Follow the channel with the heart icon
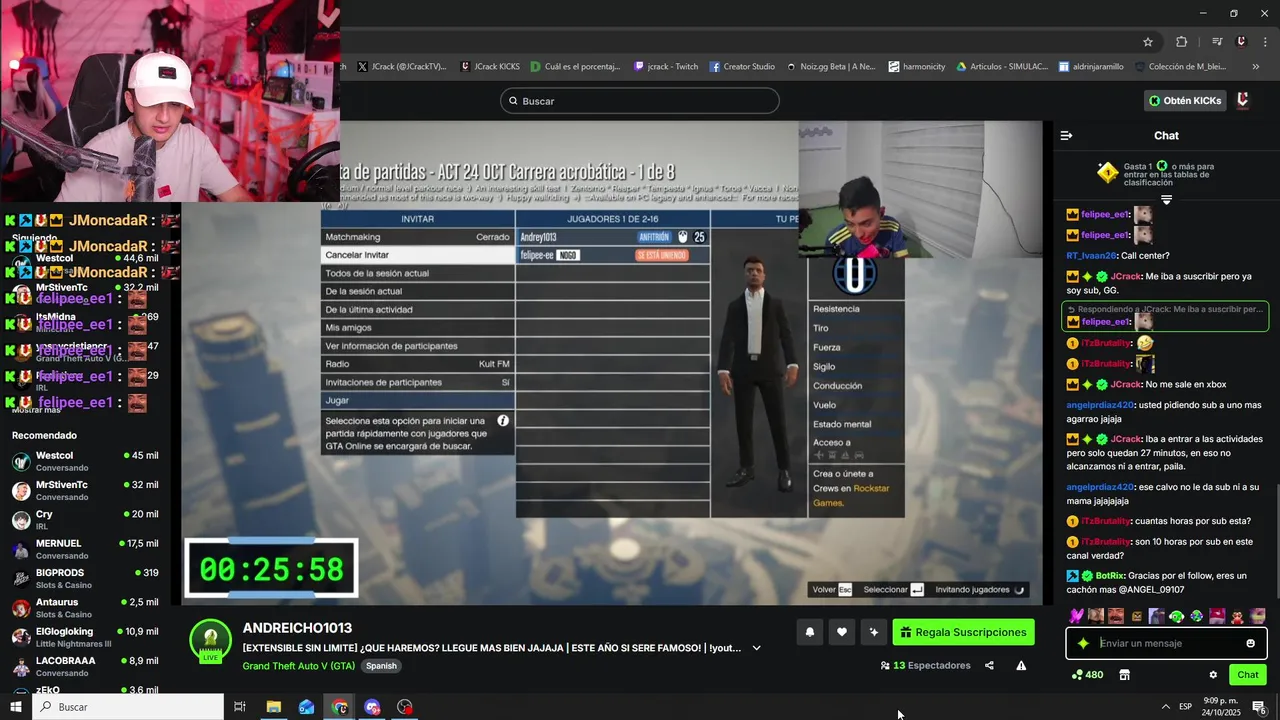The image size is (1280, 720). click(x=842, y=632)
